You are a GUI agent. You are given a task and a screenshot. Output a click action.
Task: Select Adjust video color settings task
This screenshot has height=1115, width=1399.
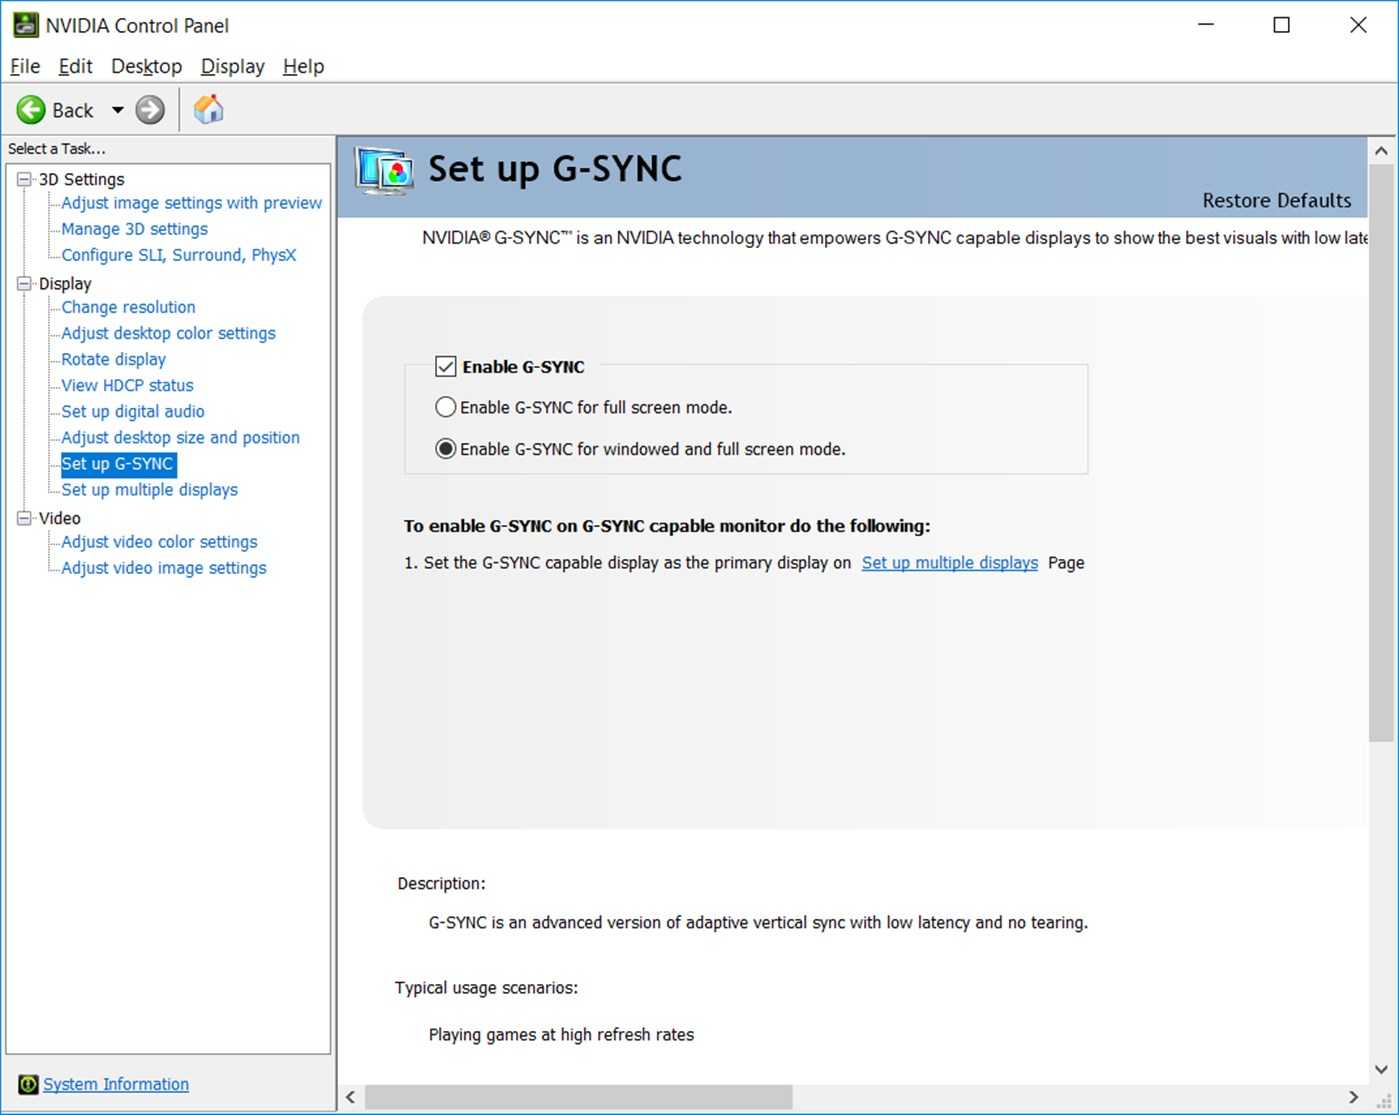point(158,541)
